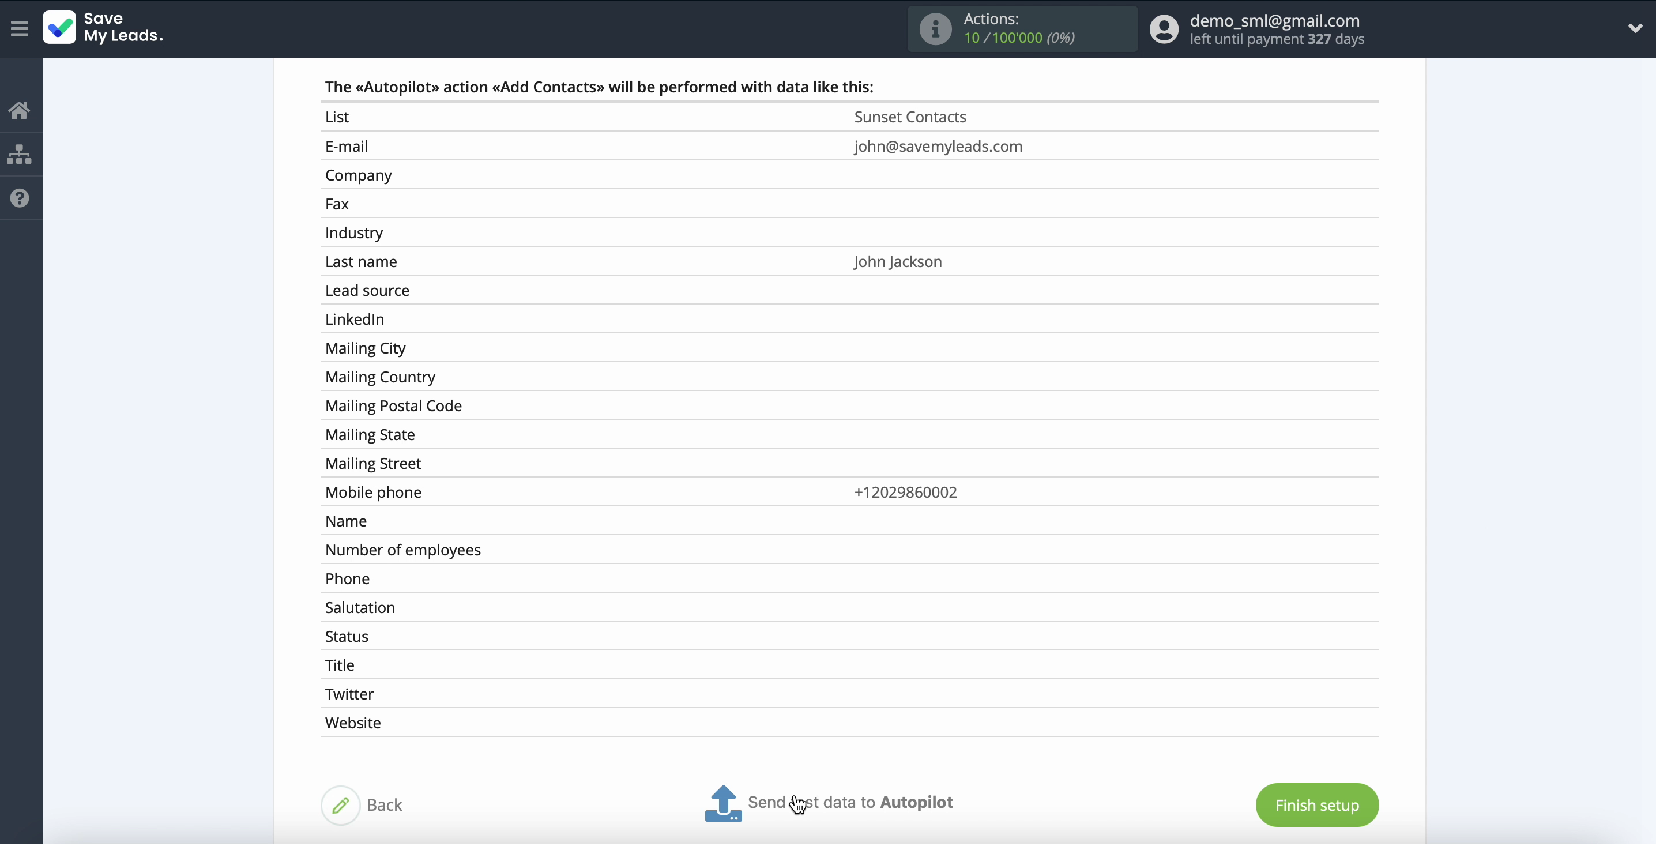Click the Actions 10/100'000 counter

click(x=1018, y=38)
